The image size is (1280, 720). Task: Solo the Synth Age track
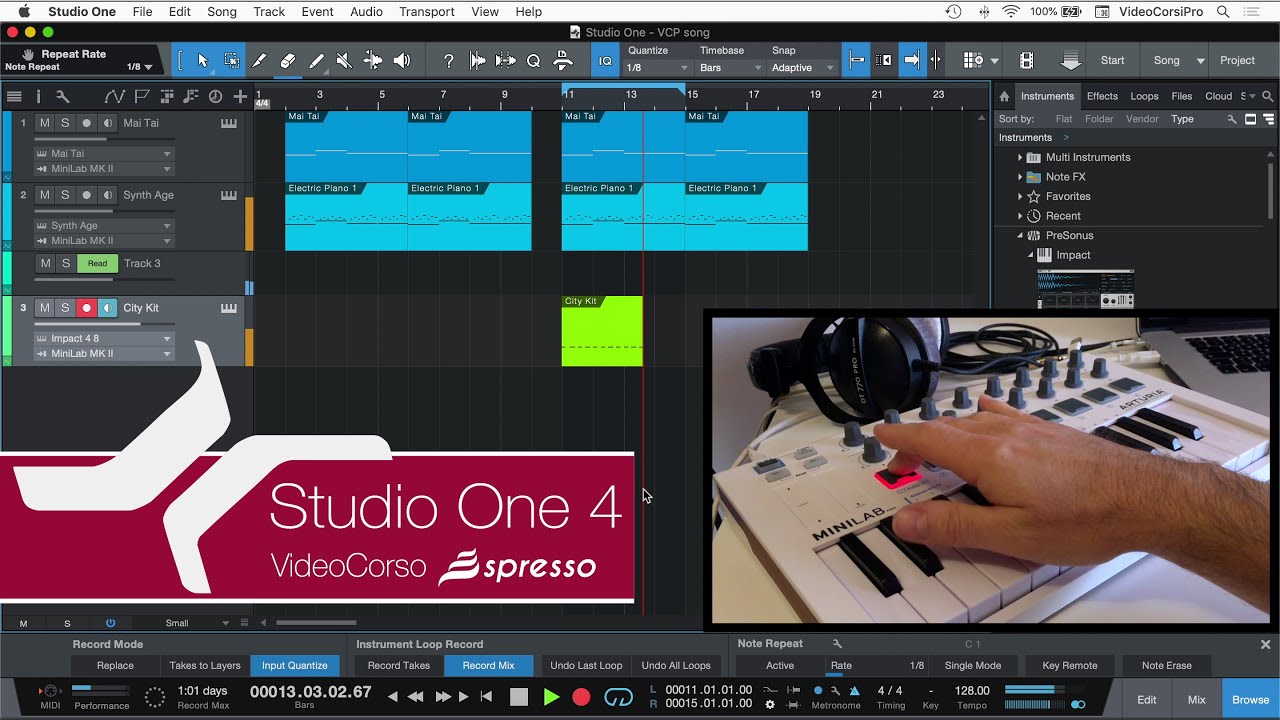click(x=65, y=195)
